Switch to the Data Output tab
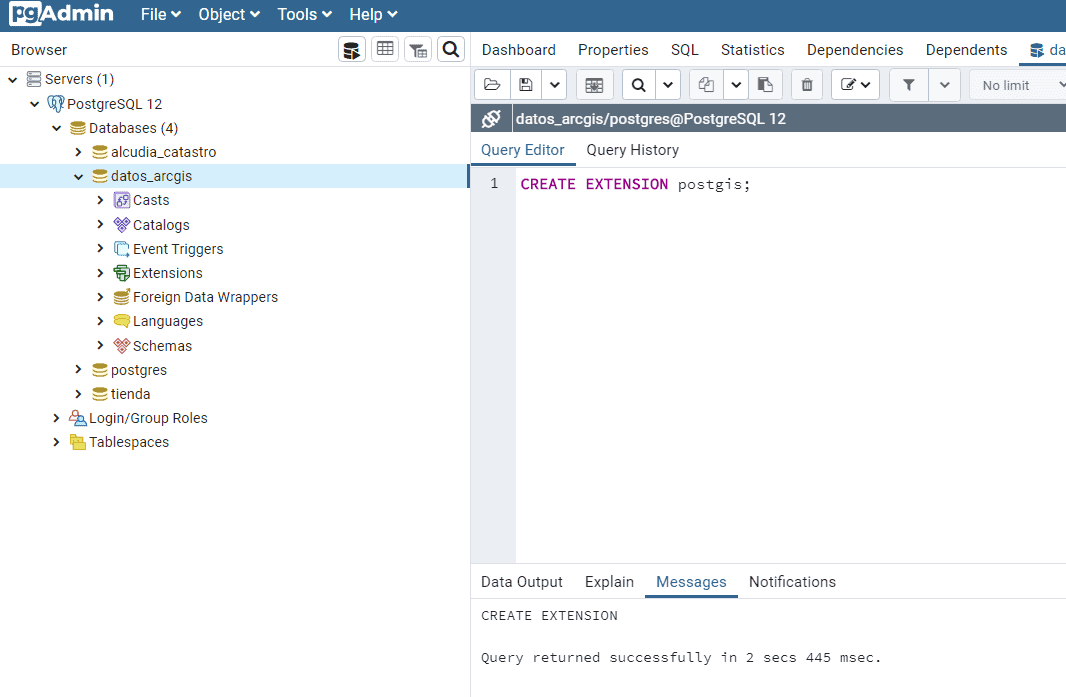This screenshot has width=1066, height=697. [x=521, y=582]
